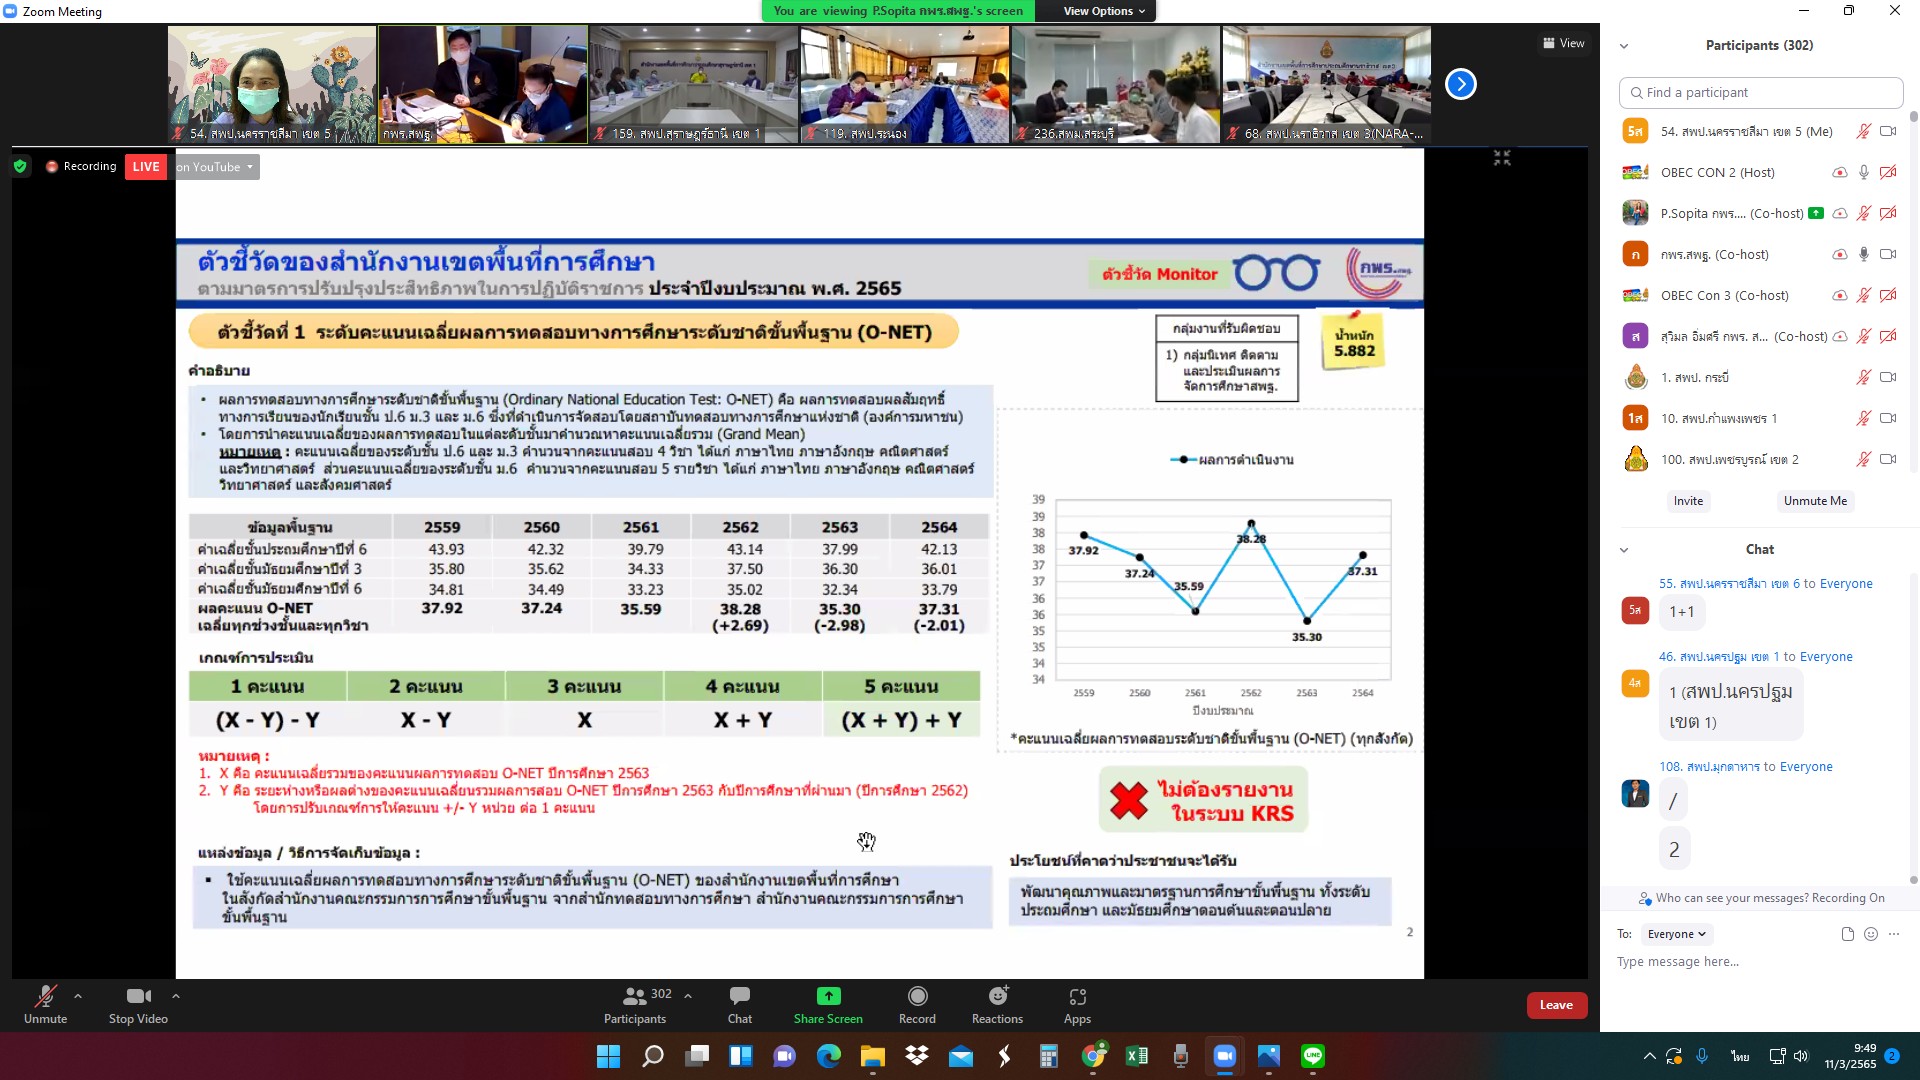The image size is (1920, 1080).
Task: Open video options arrow beside Stop Video
Action: pyautogui.click(x=176, y=996)
